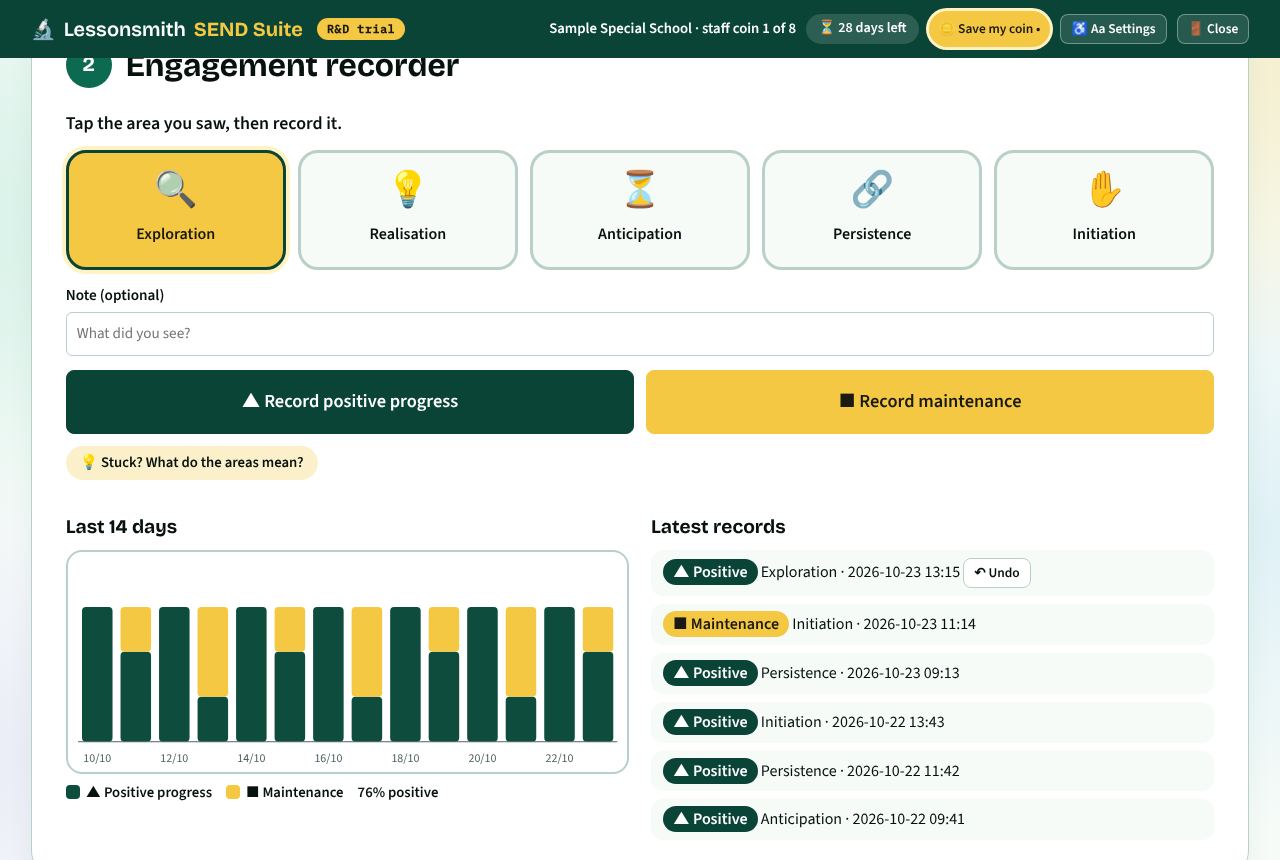This screenshot has width=1280, height=860.
Task: Click the chart bar above the 22/10 label
Action: pyautogui.click(x=560, y=674)
